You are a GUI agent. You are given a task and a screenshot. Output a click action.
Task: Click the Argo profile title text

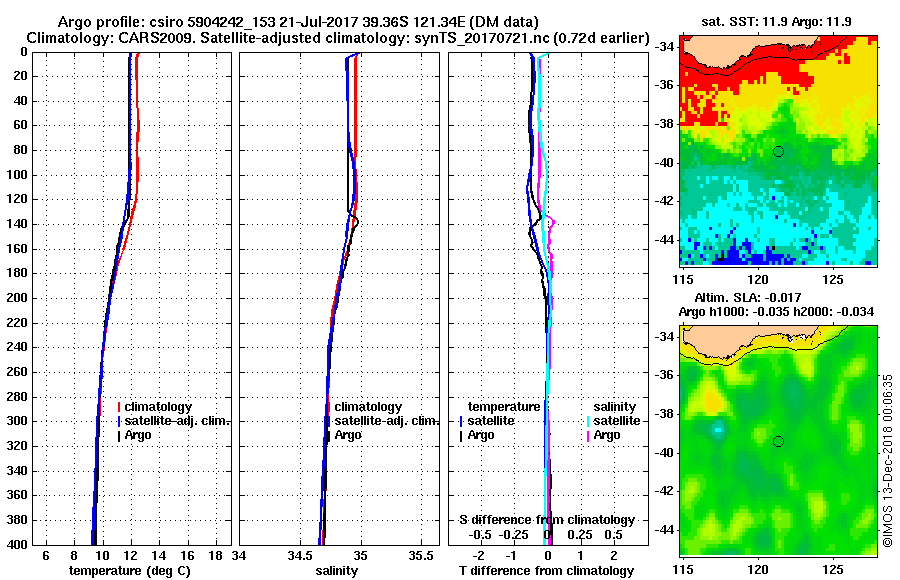click(298, 22)
